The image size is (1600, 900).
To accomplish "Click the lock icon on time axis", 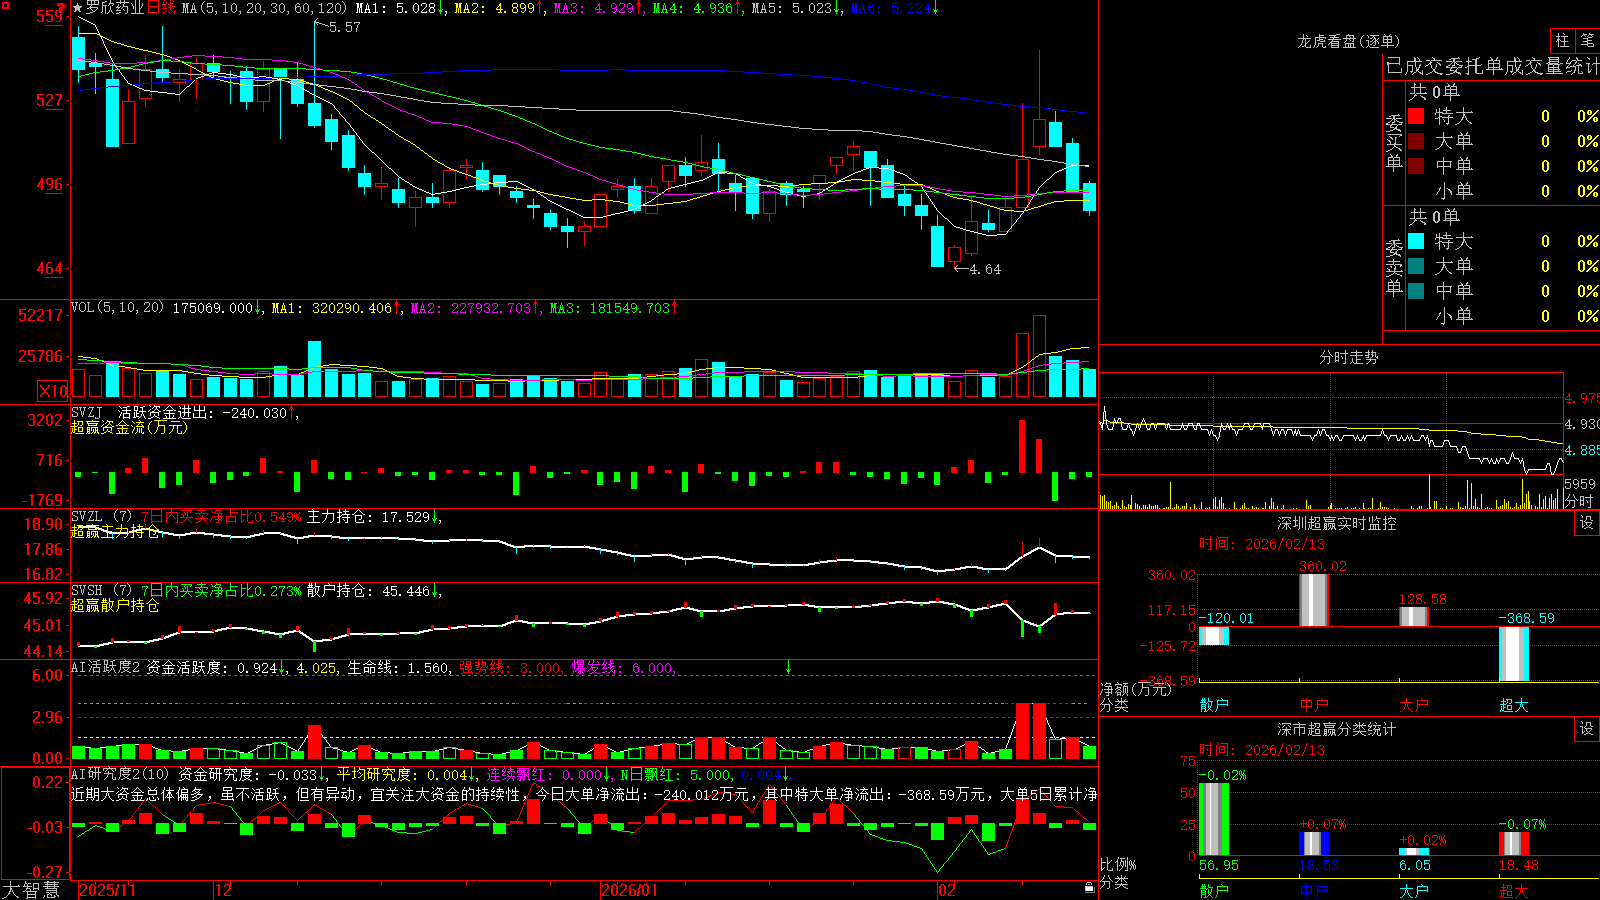I will tap(1089, 887).
